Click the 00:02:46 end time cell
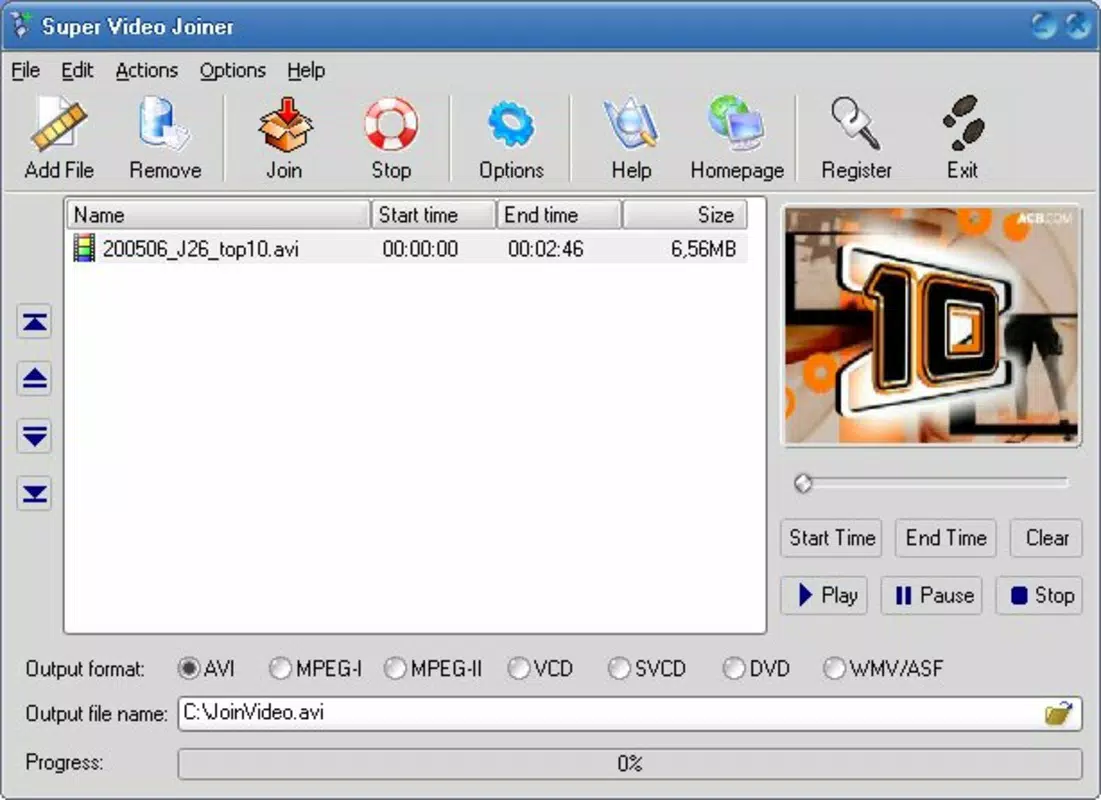This screenshot has height=800, width=1101. 546,249
